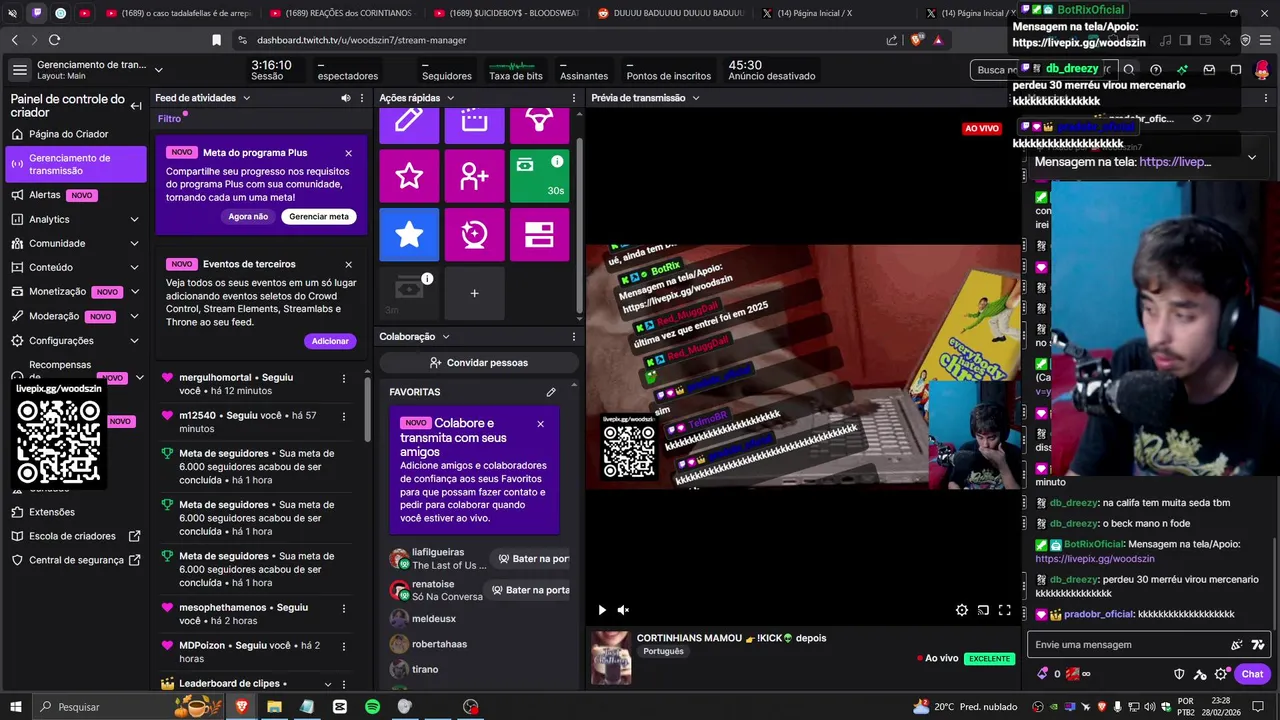1280x720 pixels.
Task: Click Agora não on Plus goal card
Action: pos(248,217)
